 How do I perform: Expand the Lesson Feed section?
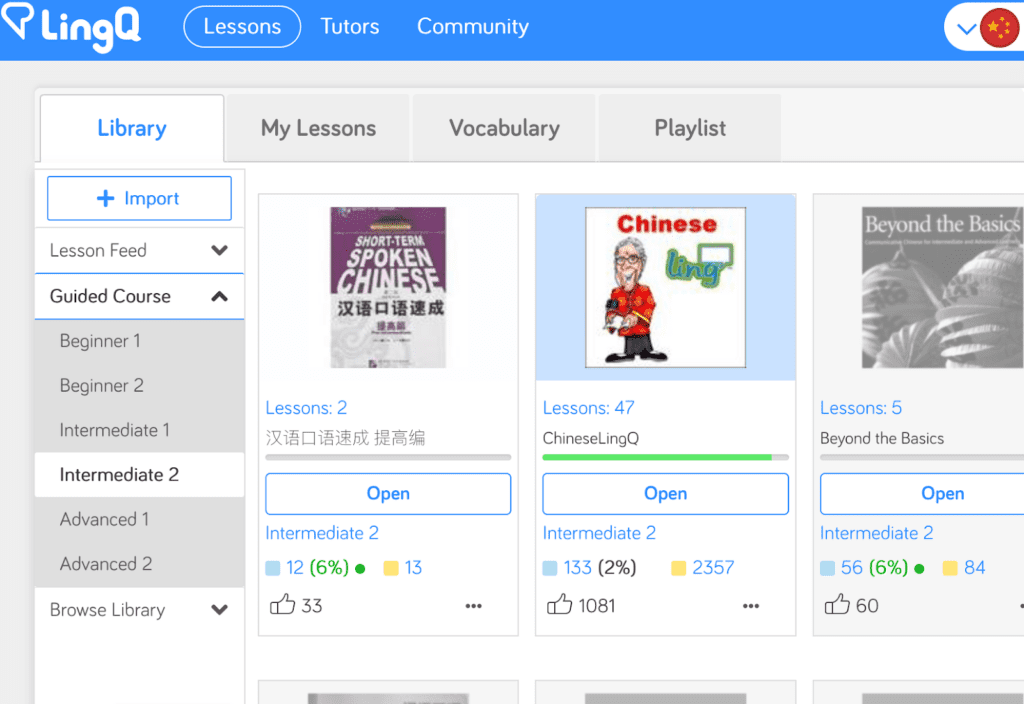220,250
